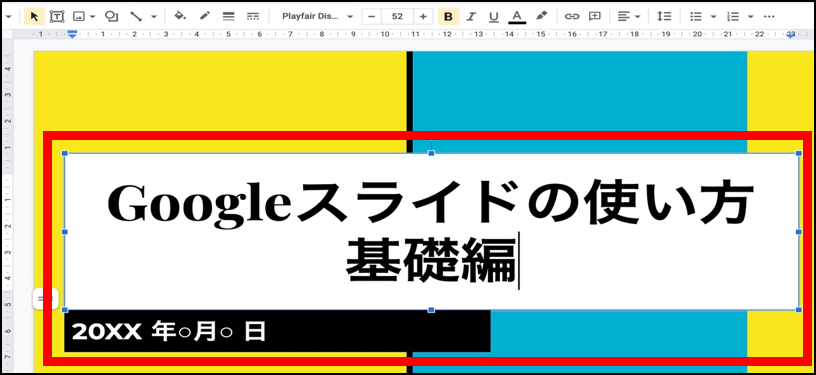The image size is (816, 375).
Task: Place cursor in the 基礎編 text line
Action: 430,260
